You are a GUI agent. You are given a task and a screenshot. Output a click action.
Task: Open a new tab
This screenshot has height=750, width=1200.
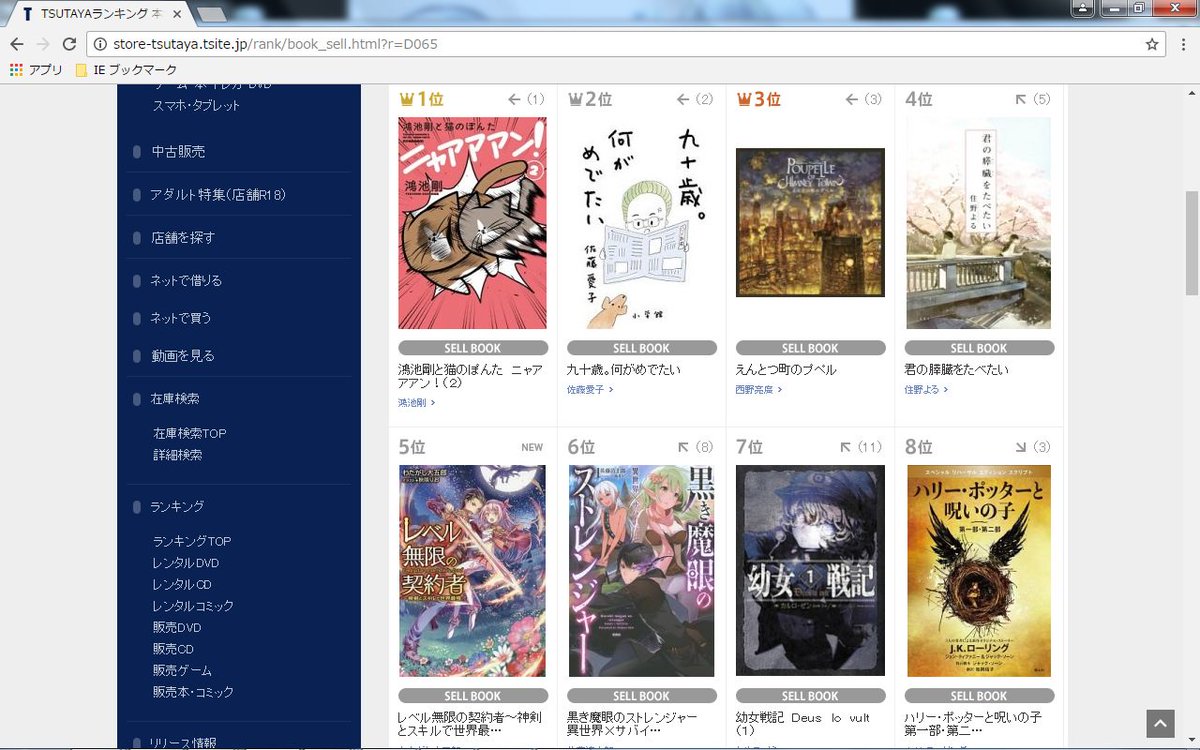[212, 14]
